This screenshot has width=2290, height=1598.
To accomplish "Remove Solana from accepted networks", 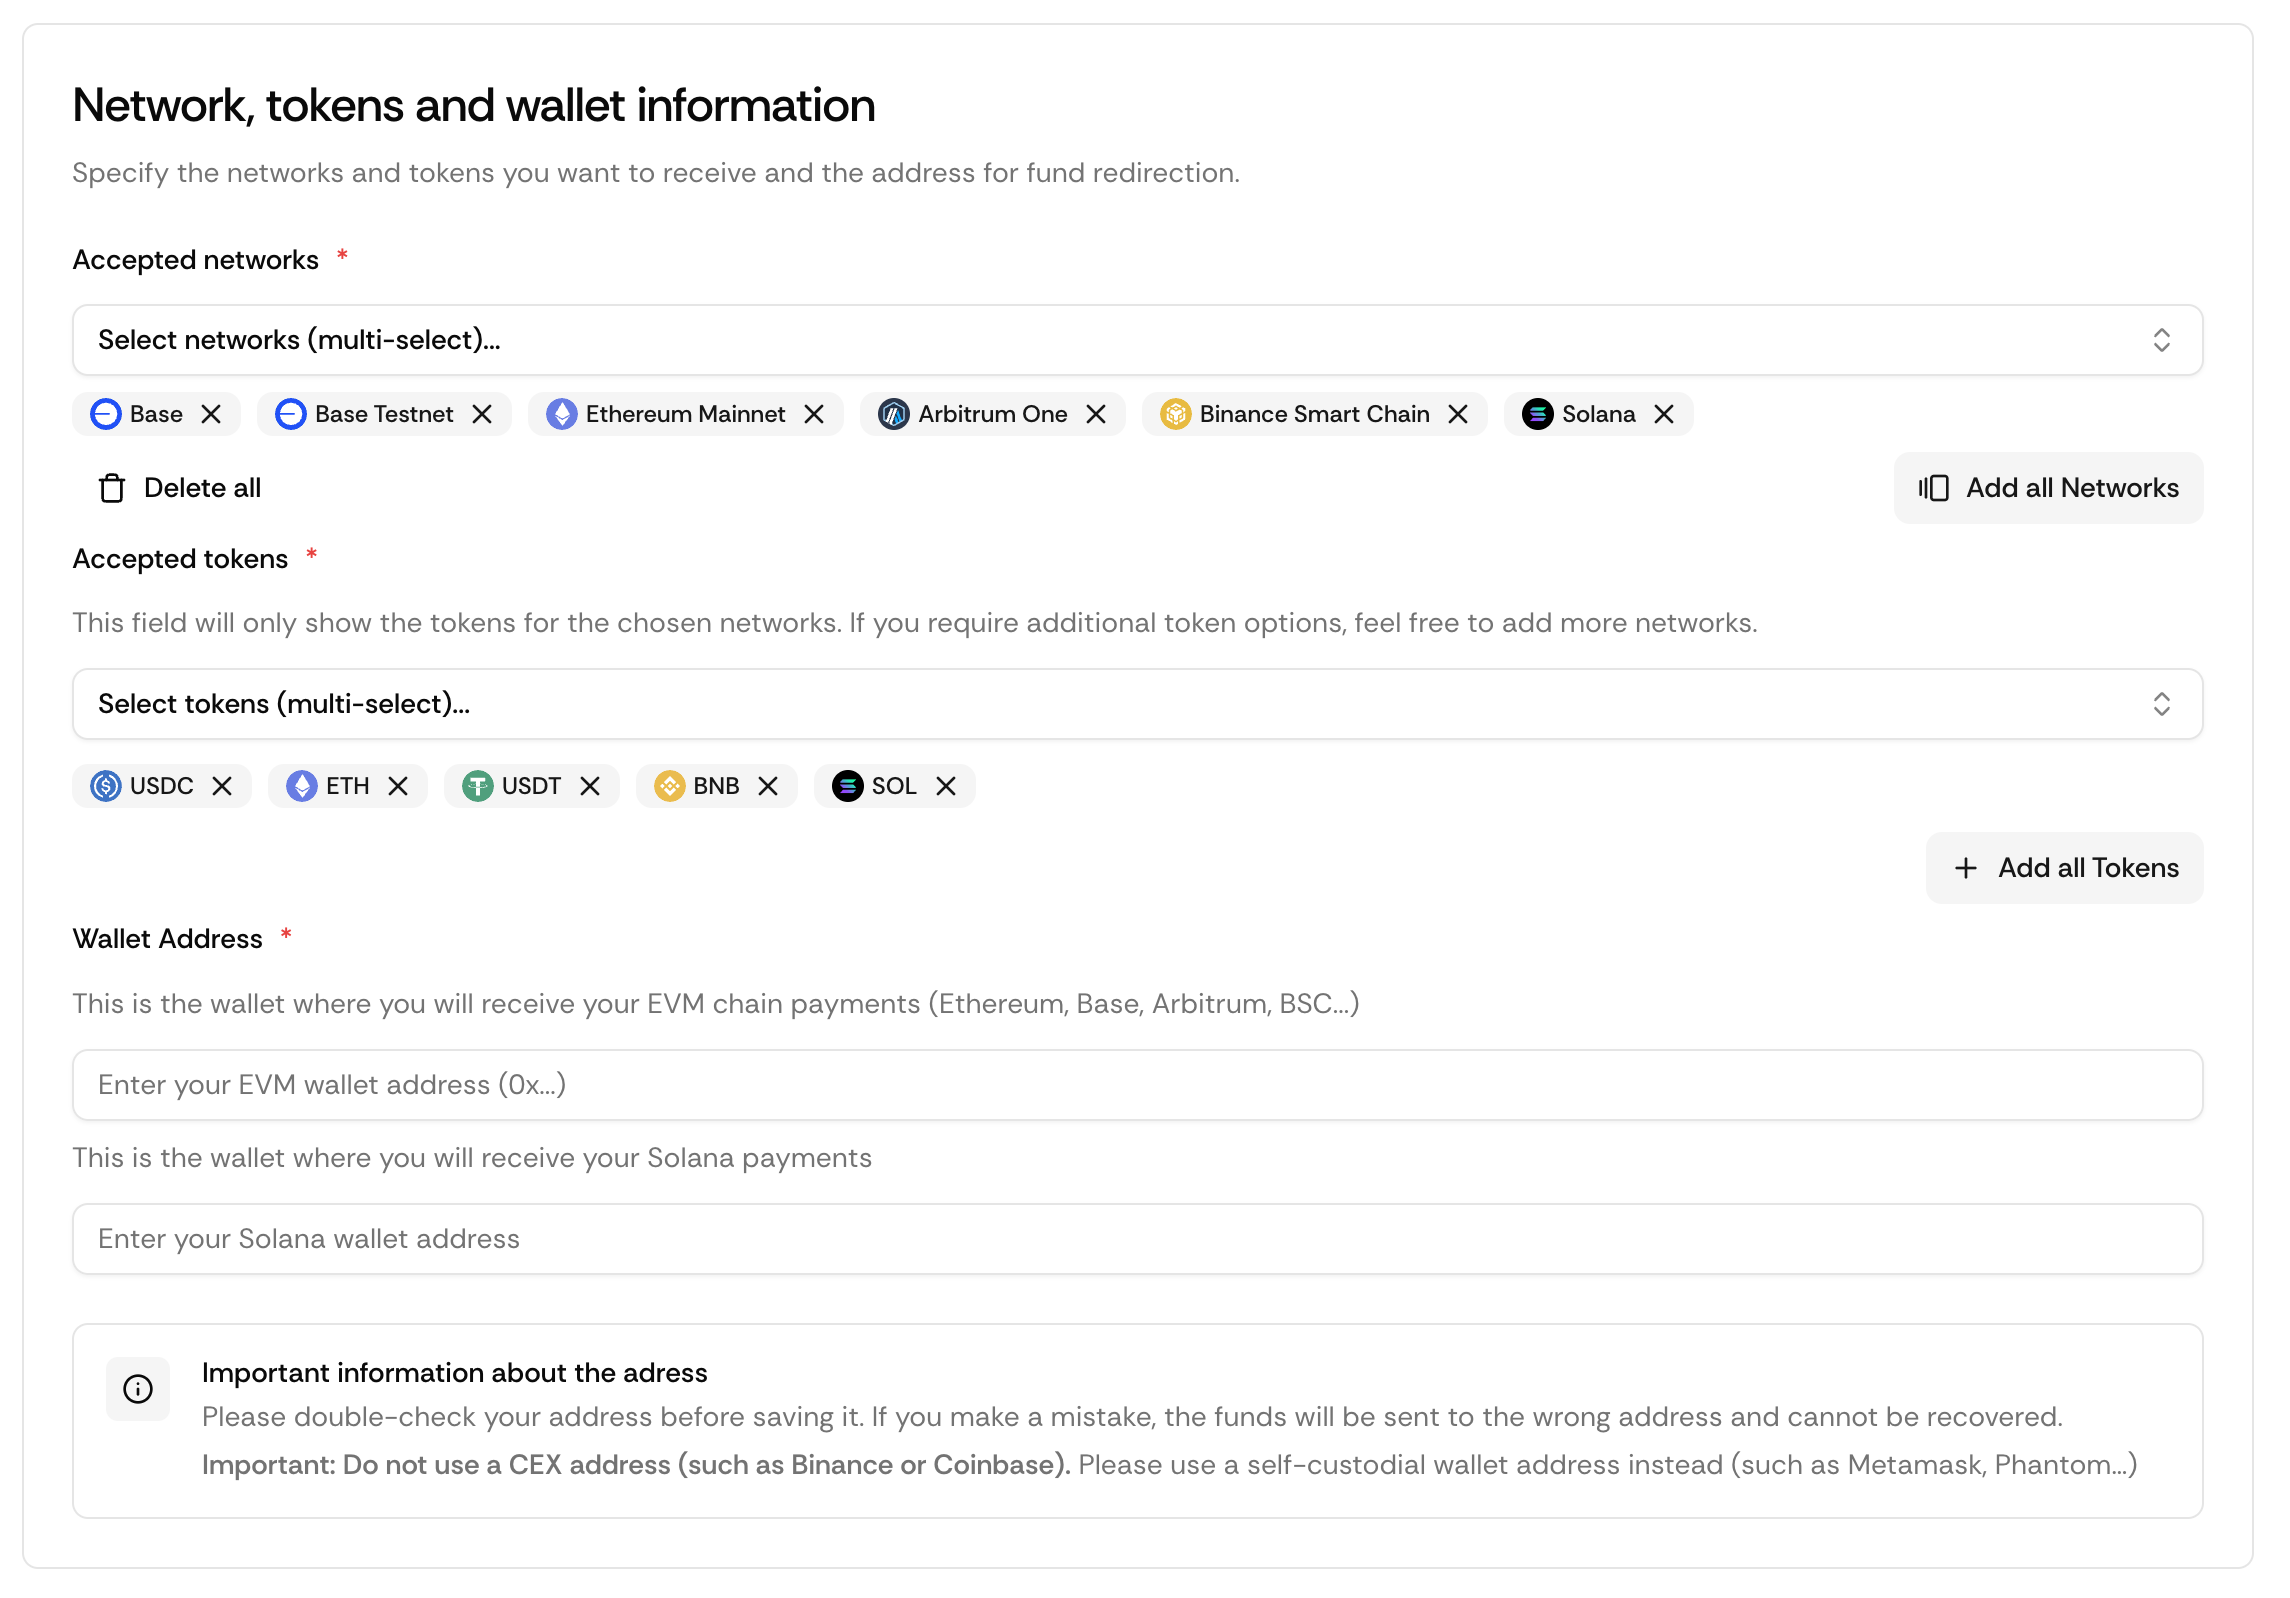I will [1664, 414].
